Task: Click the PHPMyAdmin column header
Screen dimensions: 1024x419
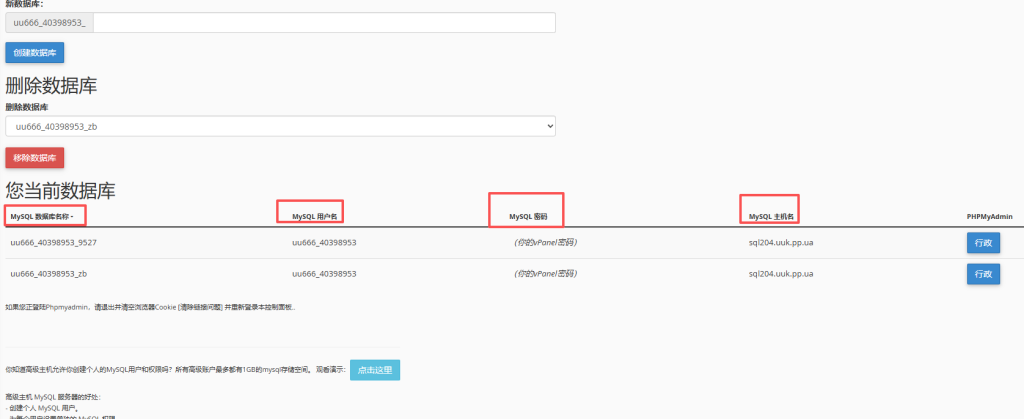Action: point(989,216)
